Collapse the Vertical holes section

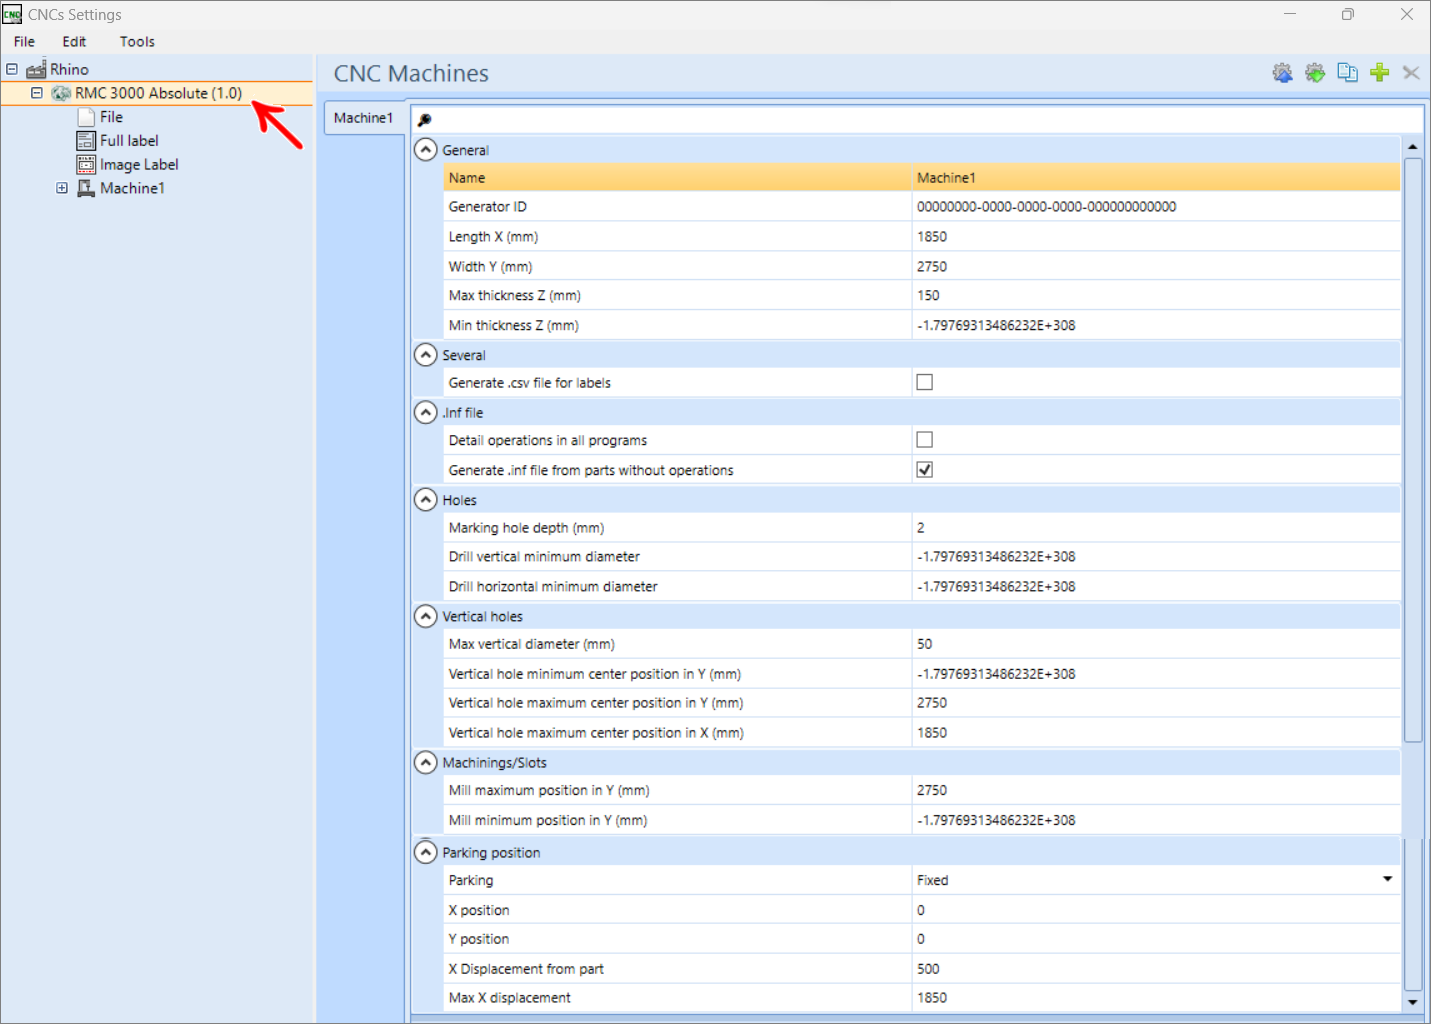[x=426, y=617]
